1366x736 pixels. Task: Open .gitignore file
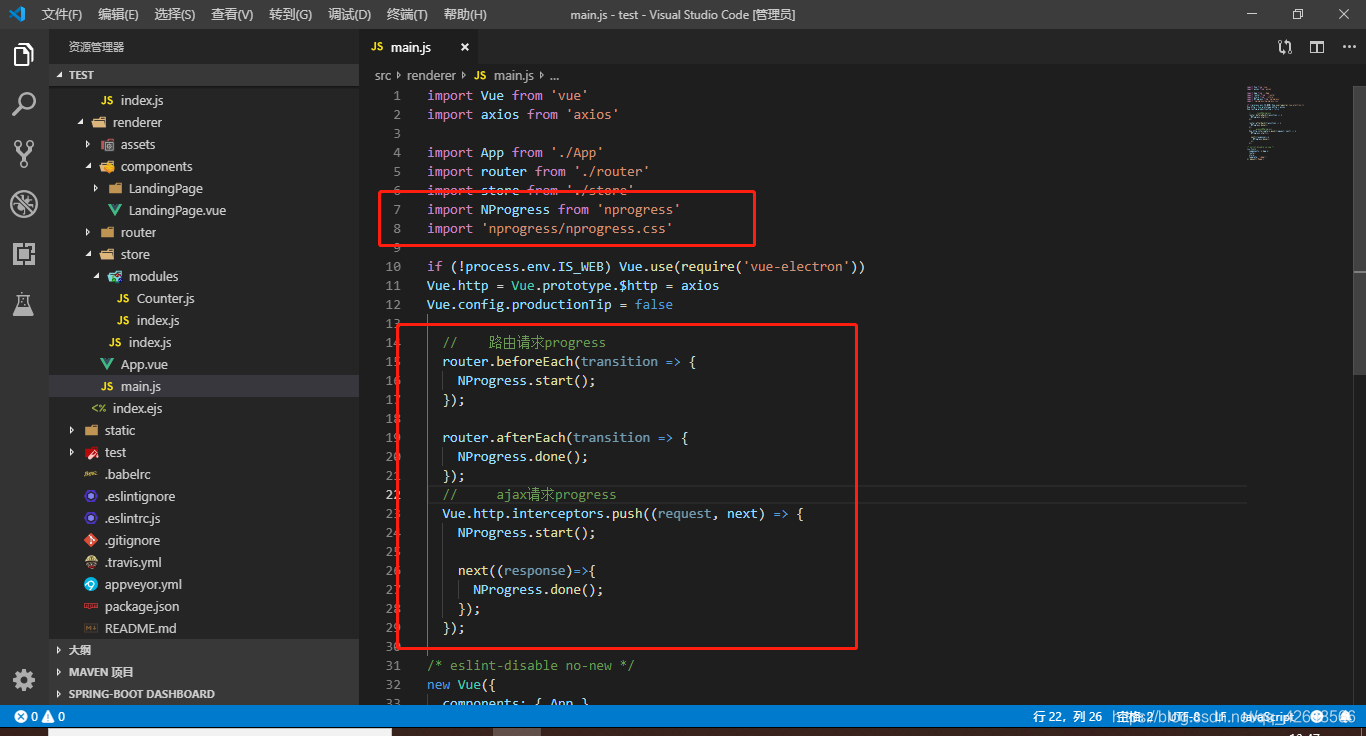coord(132,540)
